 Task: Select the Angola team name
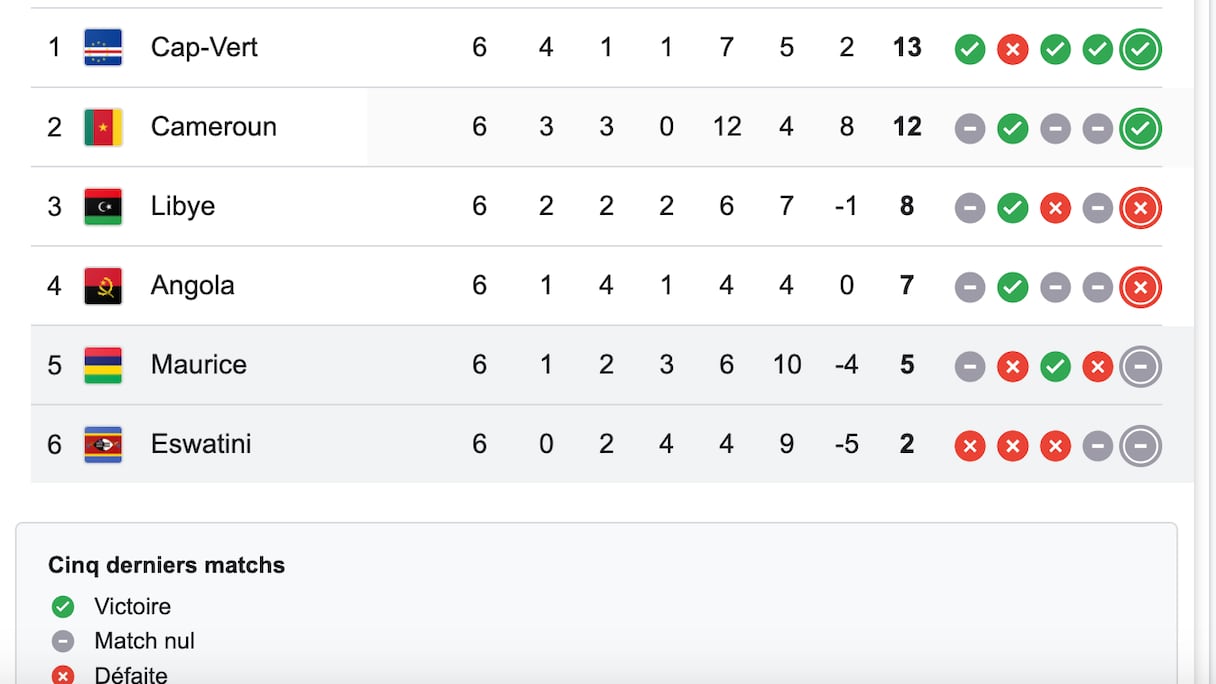pos(192,286)
